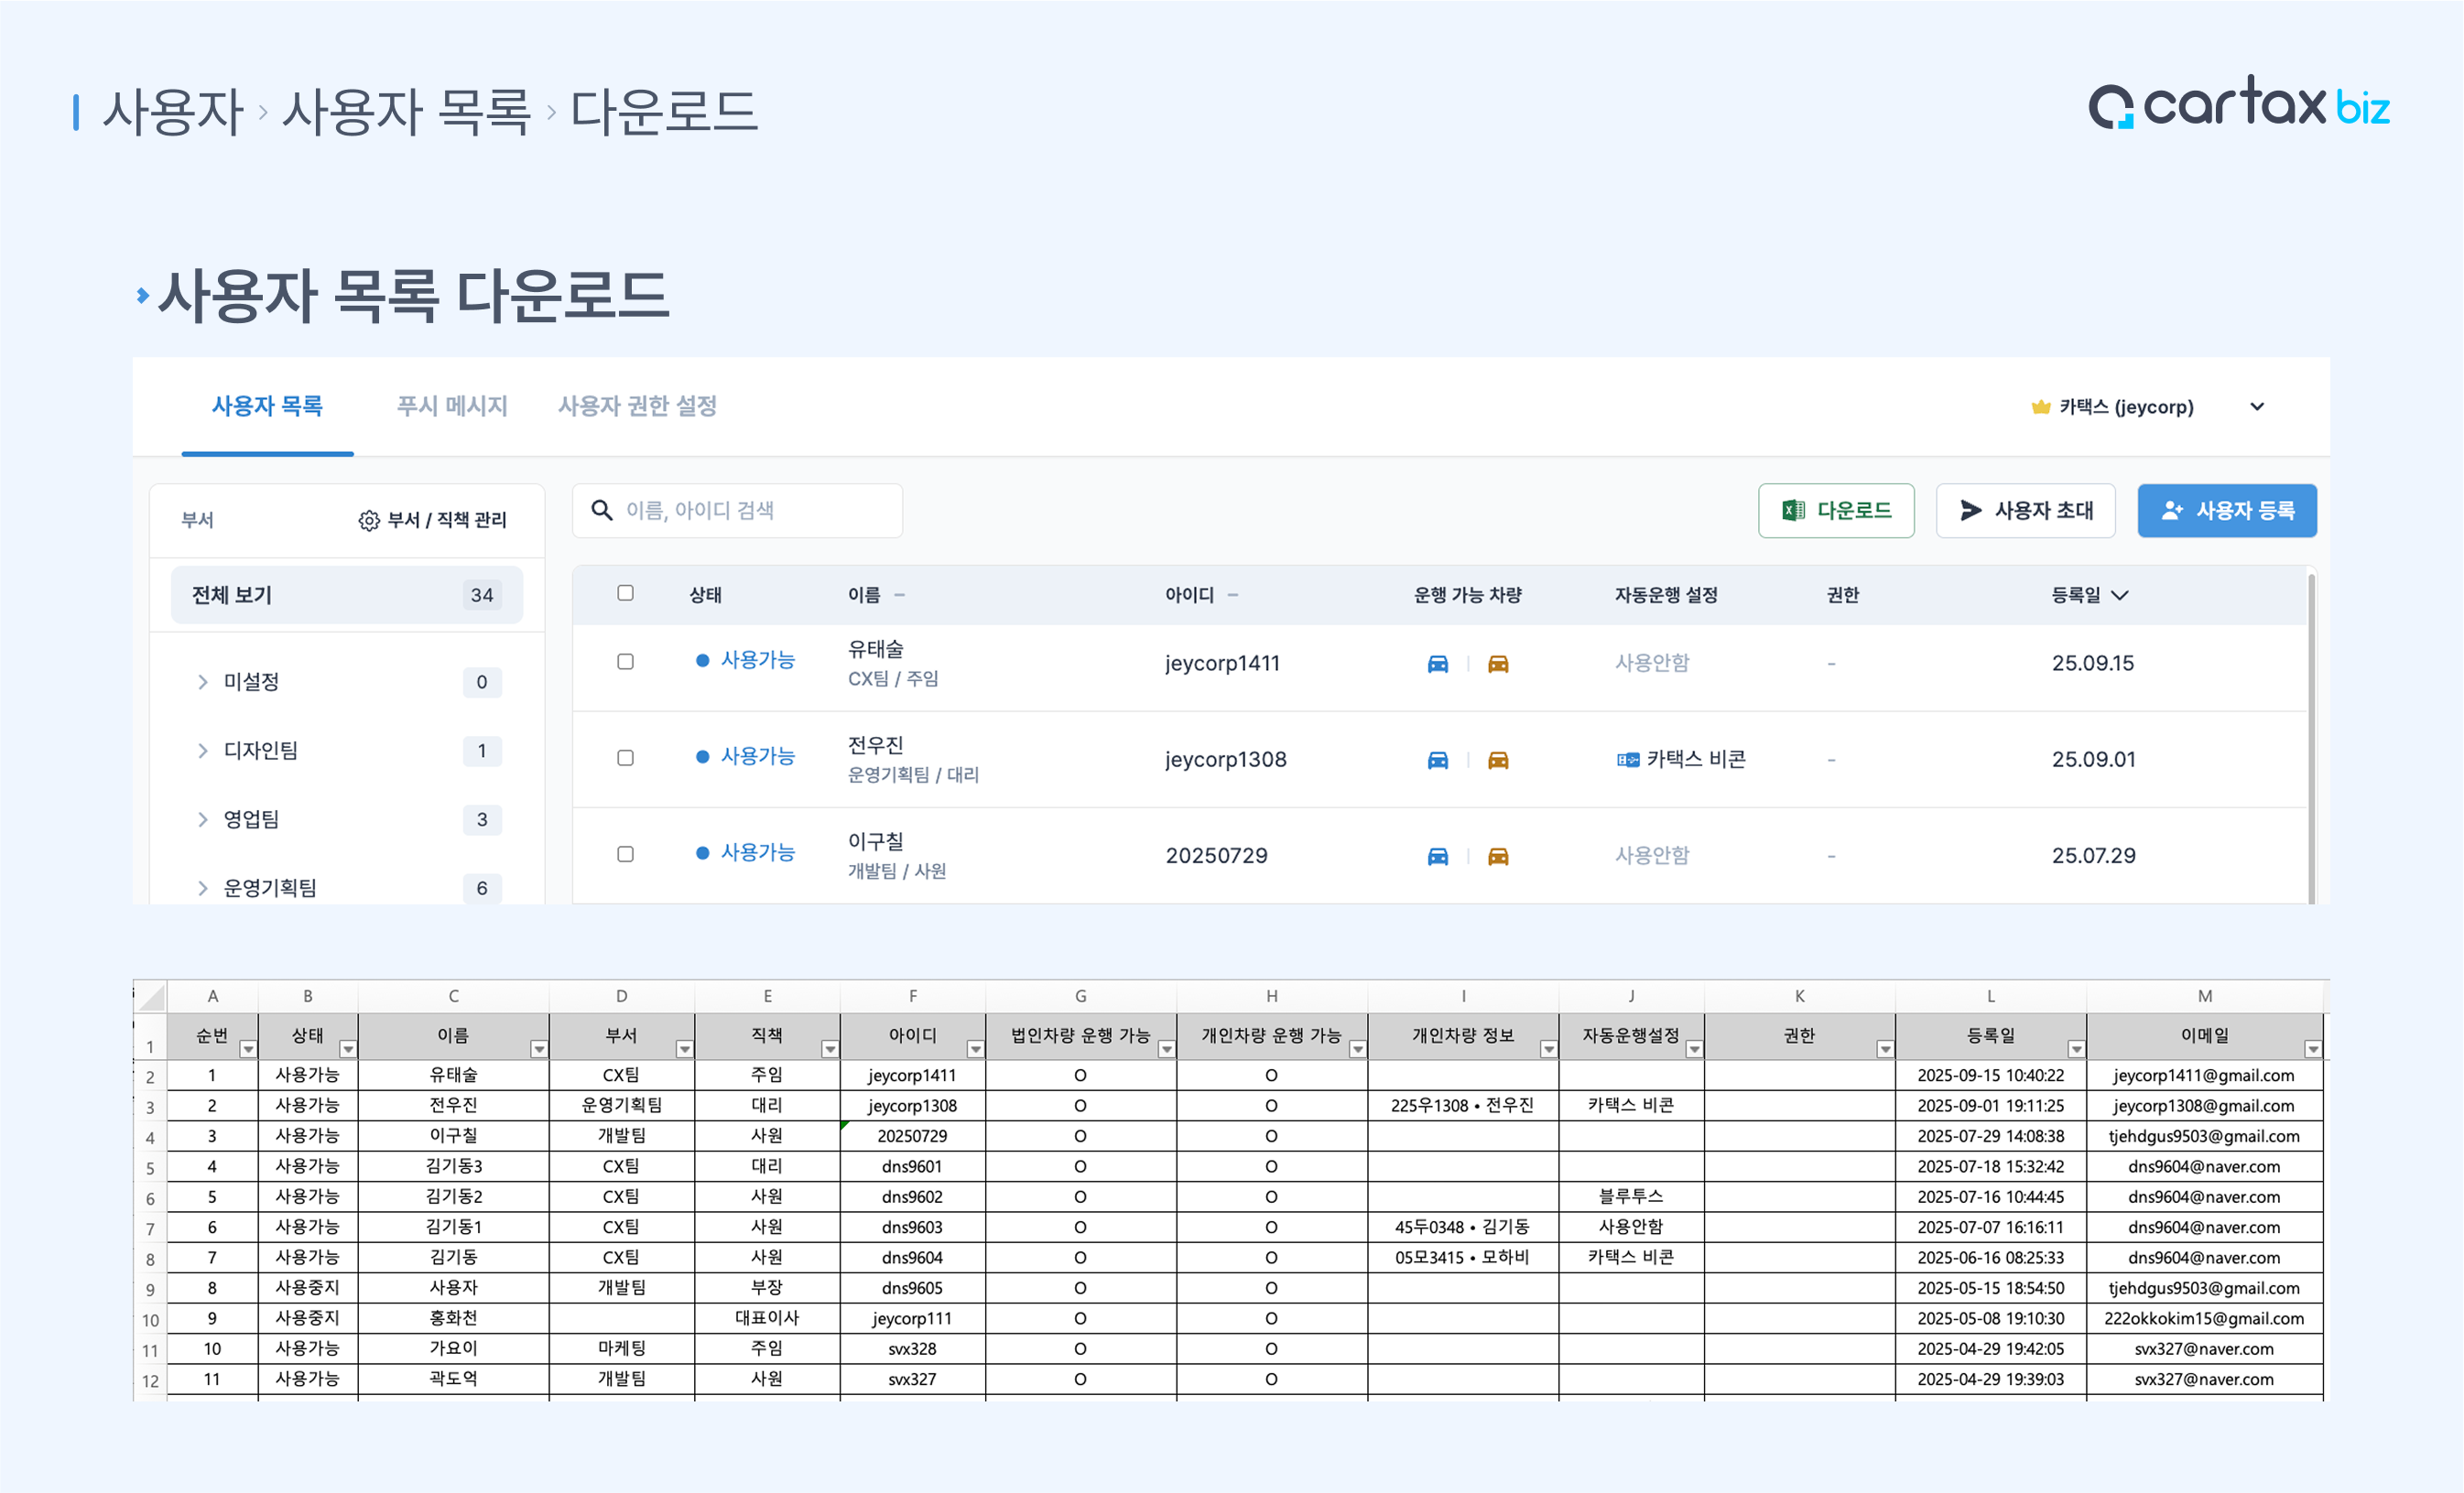Viewport: 2464px width, 1493px height.
Task: Click the search magnifier icon
Action: coord(602,510)
